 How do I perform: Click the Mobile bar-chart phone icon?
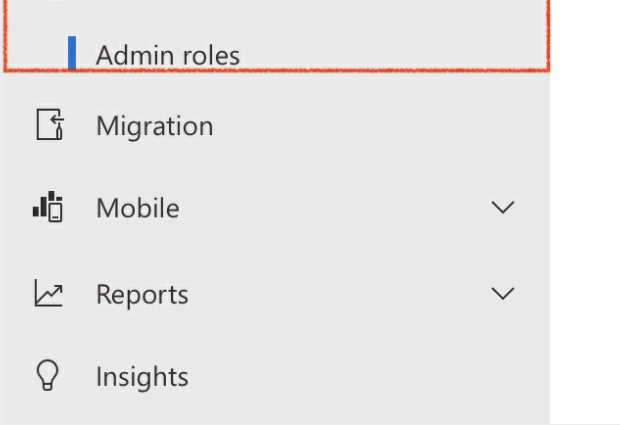click(x=48, y=207)
